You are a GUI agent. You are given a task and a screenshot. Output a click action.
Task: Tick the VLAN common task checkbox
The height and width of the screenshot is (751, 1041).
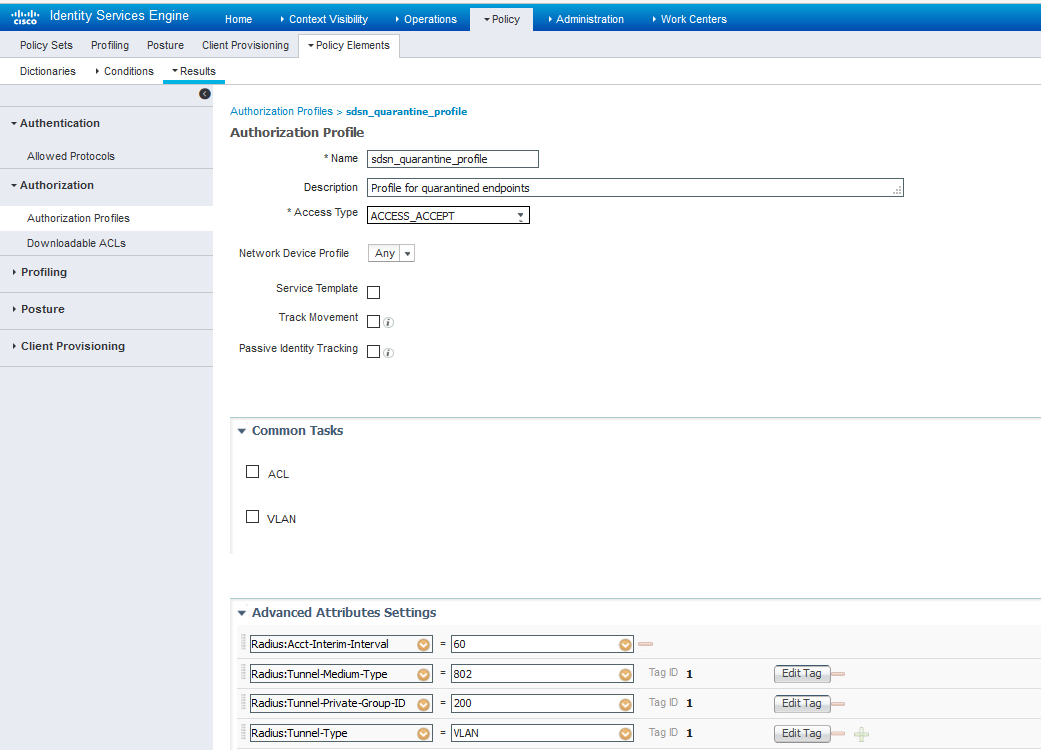click(x=253, y=517)
